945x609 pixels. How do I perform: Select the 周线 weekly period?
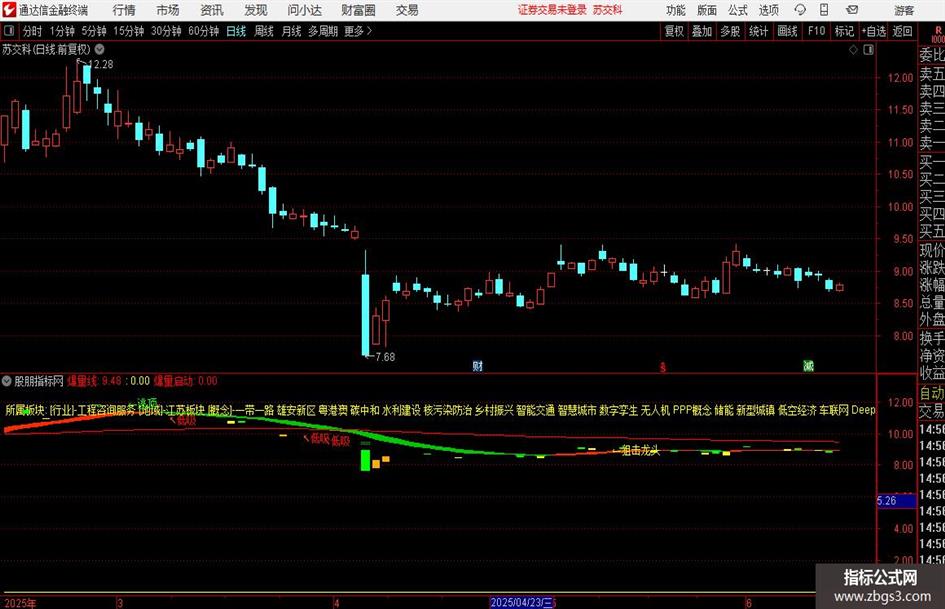264,31
